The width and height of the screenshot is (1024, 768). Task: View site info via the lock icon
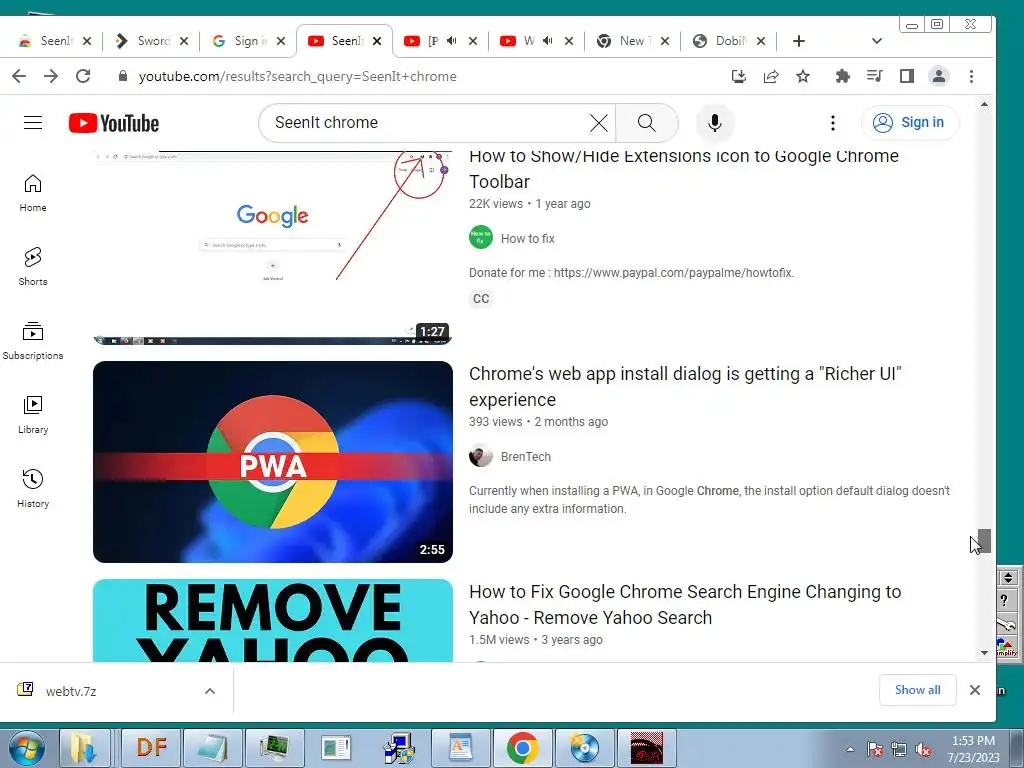coord(123,76)
